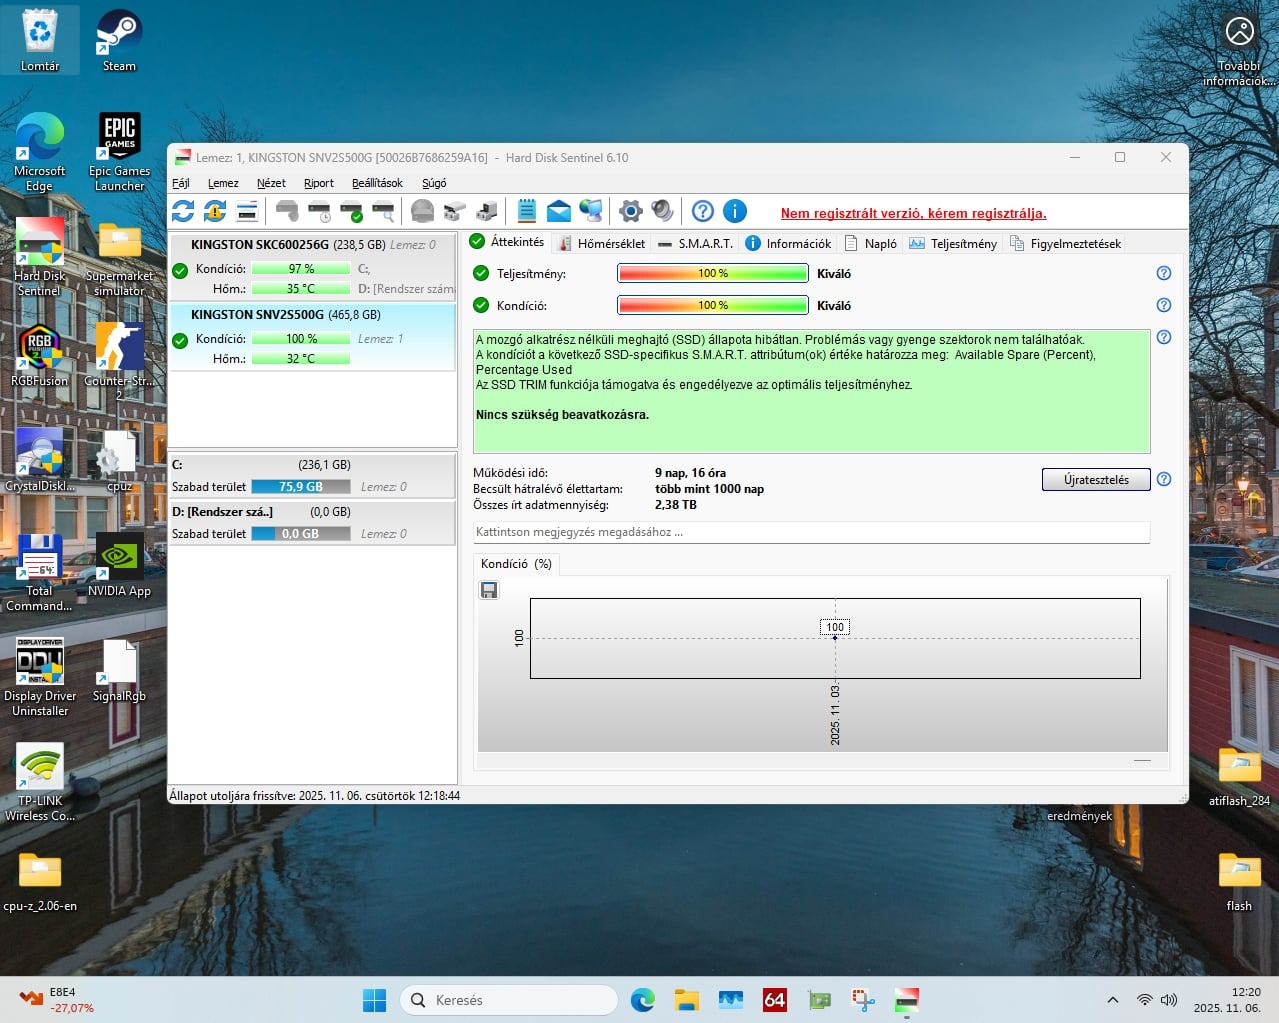
Task: Open configuration via the gear toolbar icon
Action: 630,211
